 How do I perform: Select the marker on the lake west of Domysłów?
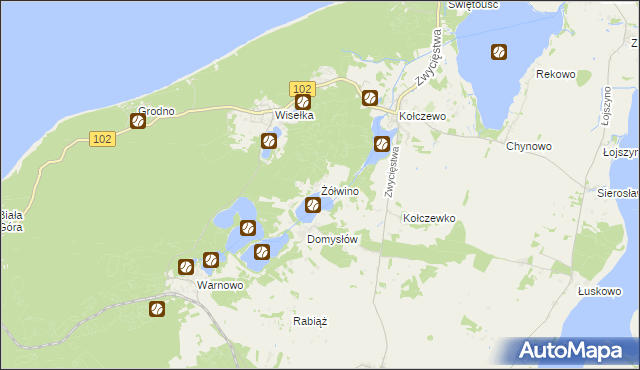pos(262,252)
